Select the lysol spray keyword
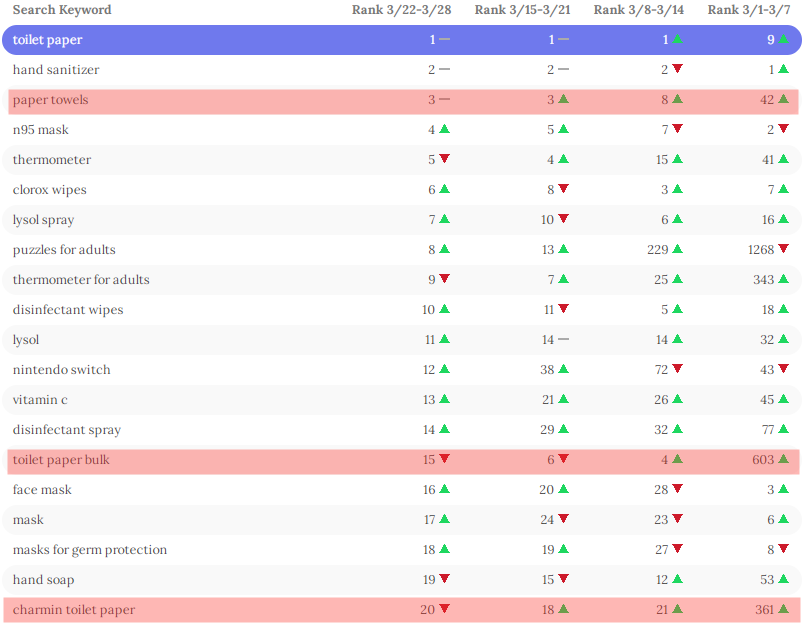 (43, 219)
